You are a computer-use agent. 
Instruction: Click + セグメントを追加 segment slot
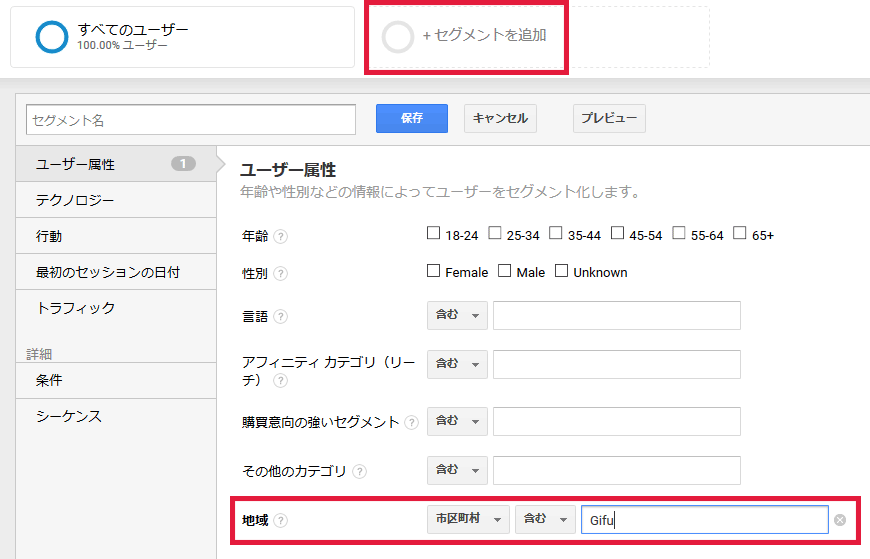click(467, 37)
